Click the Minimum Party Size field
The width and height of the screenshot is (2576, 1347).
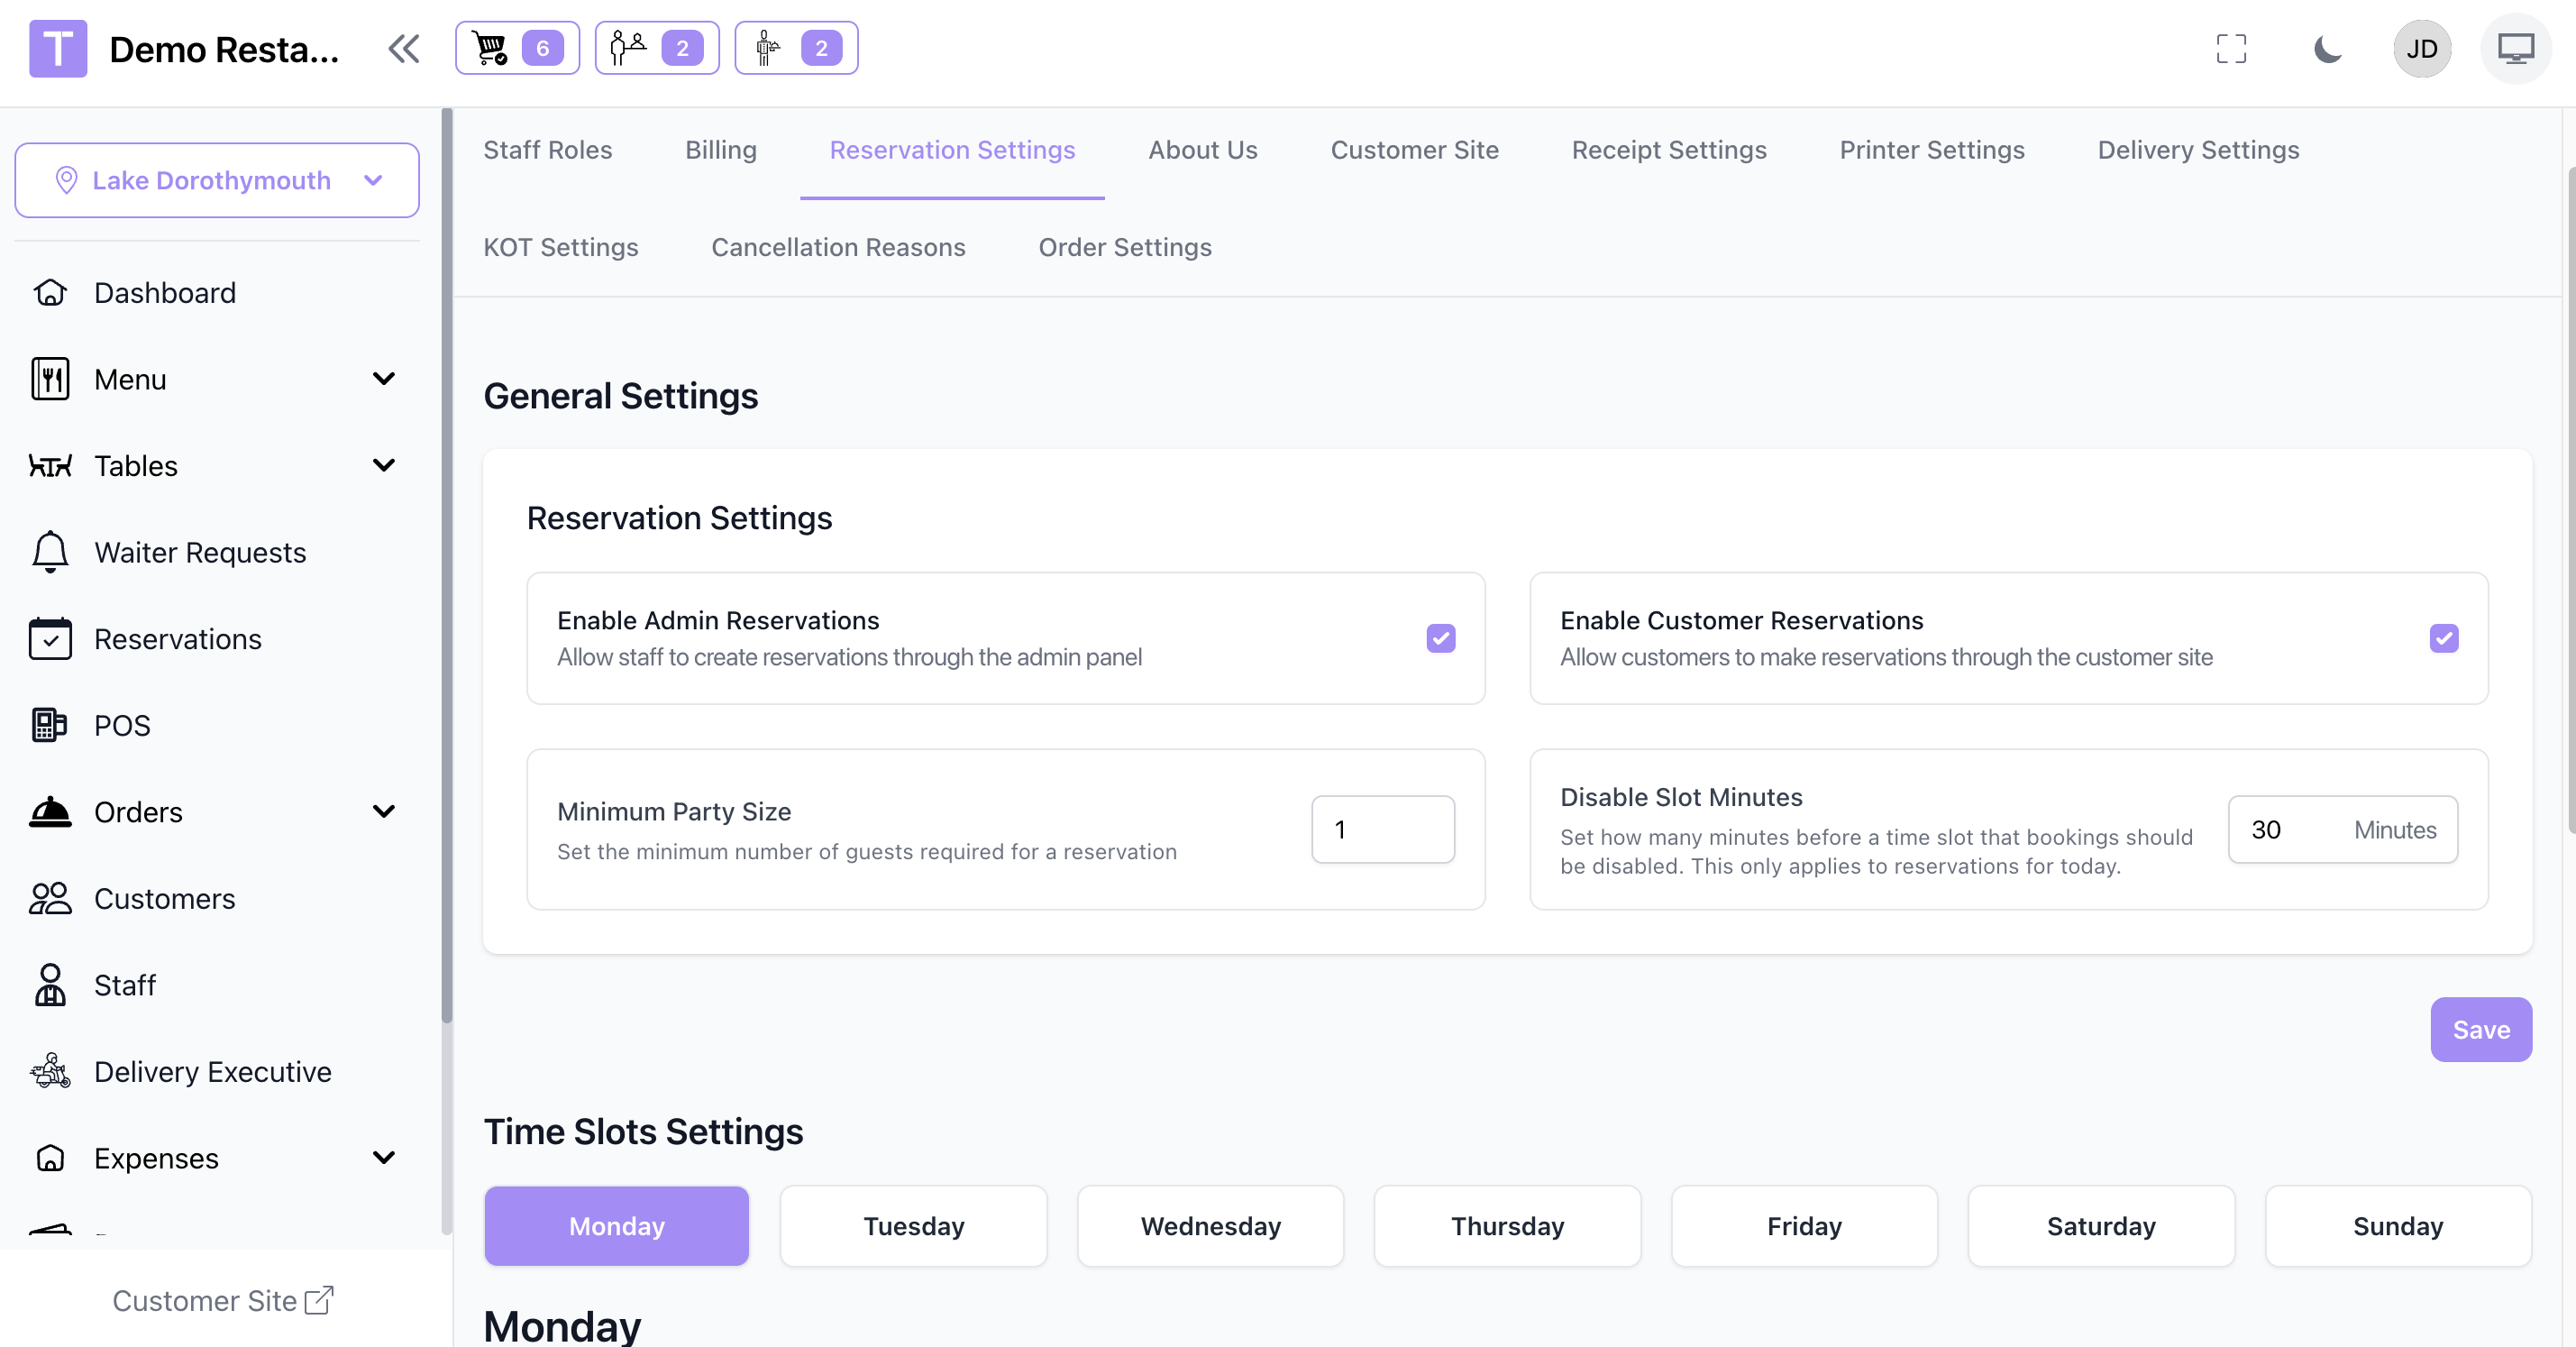1382,829
